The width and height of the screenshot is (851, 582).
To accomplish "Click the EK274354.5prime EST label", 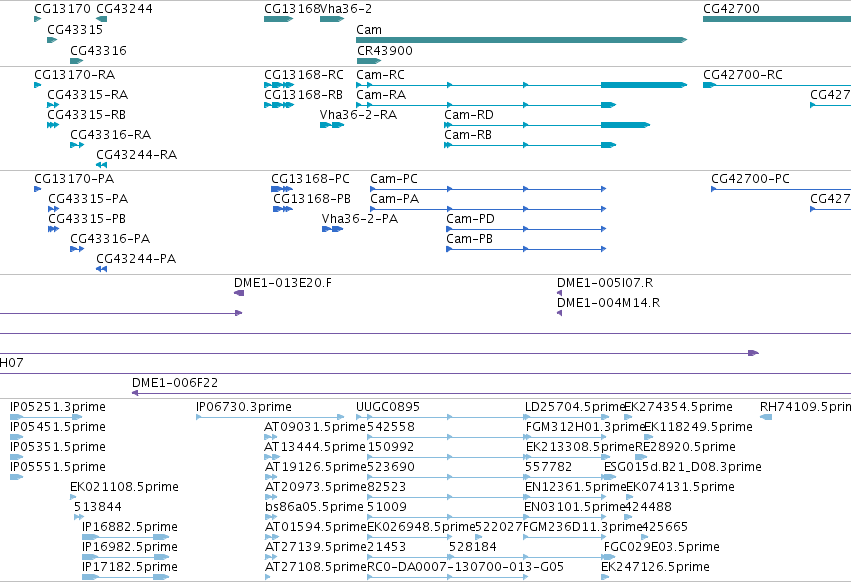I will 678,407.
